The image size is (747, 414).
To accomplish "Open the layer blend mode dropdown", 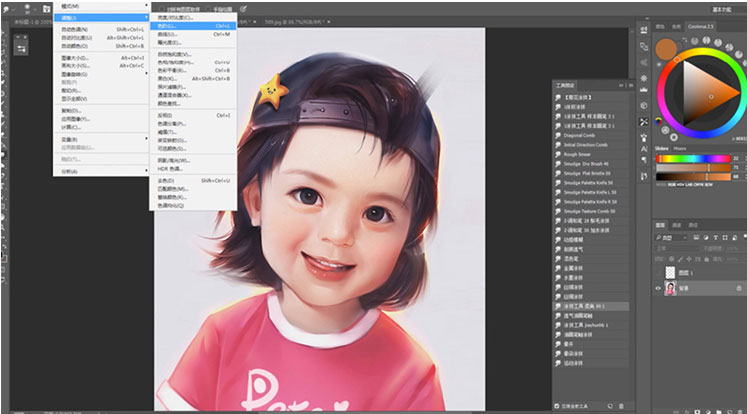I will 676,248.
